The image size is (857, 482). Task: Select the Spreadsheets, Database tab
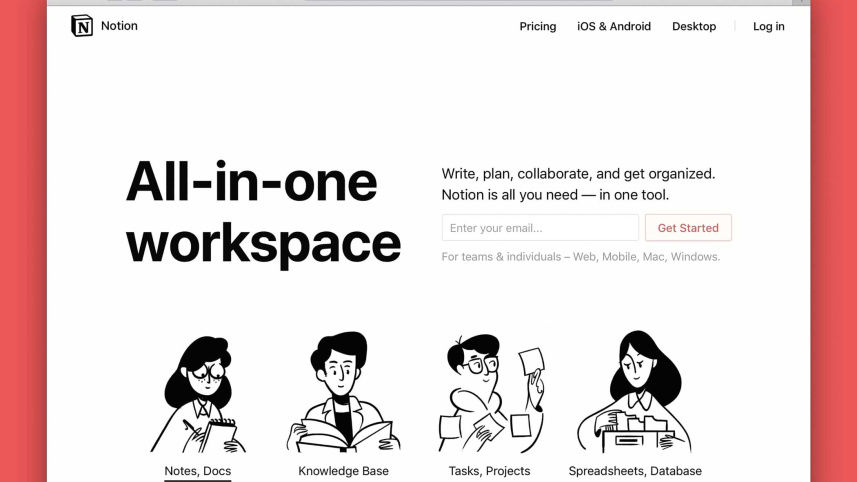point(635,471)
